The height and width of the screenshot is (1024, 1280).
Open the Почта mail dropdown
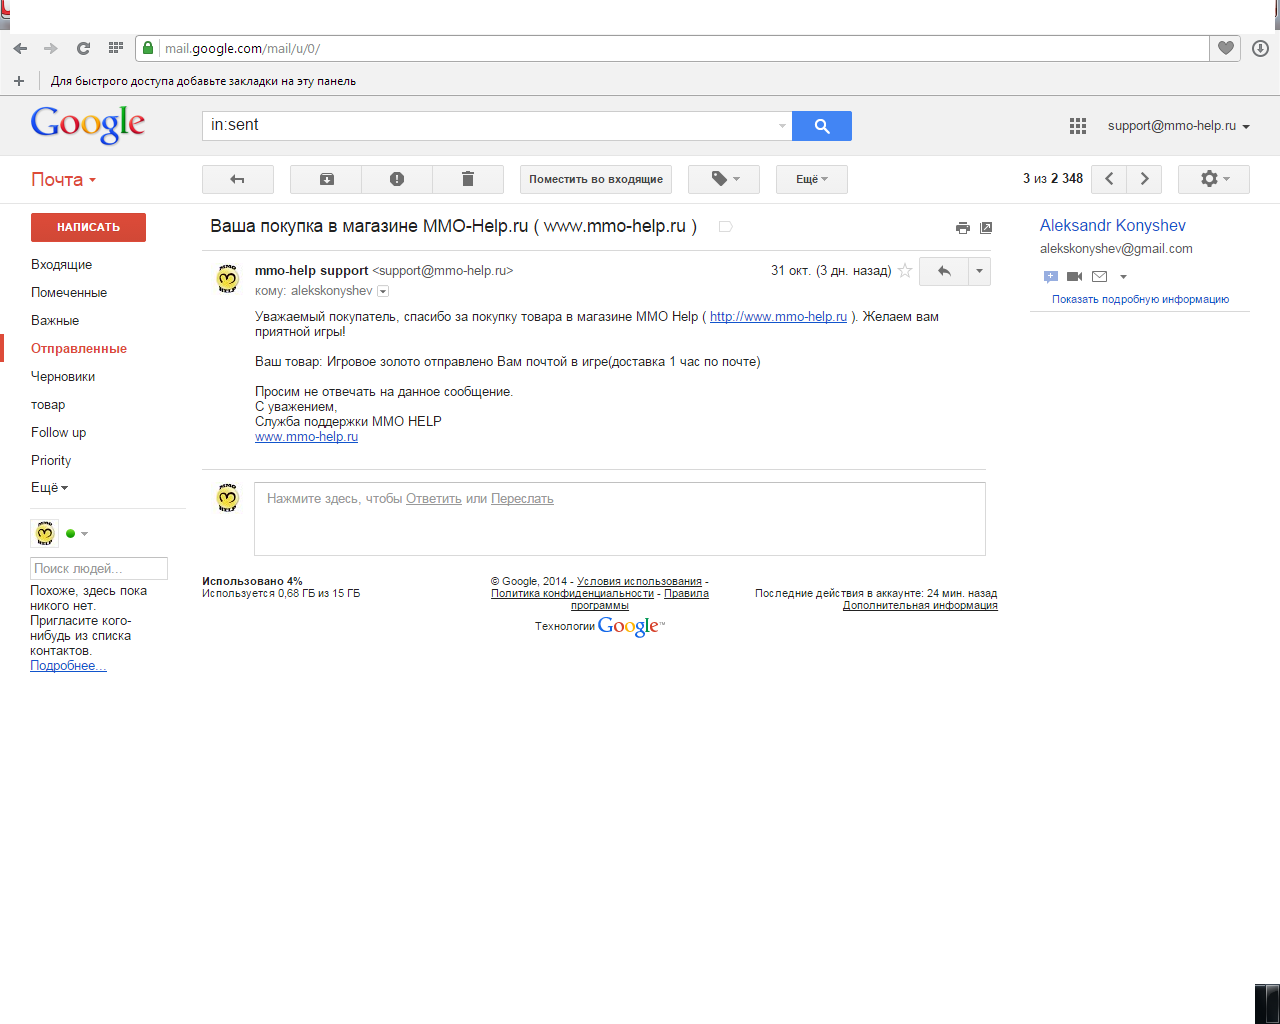click(x=64, y=180)
